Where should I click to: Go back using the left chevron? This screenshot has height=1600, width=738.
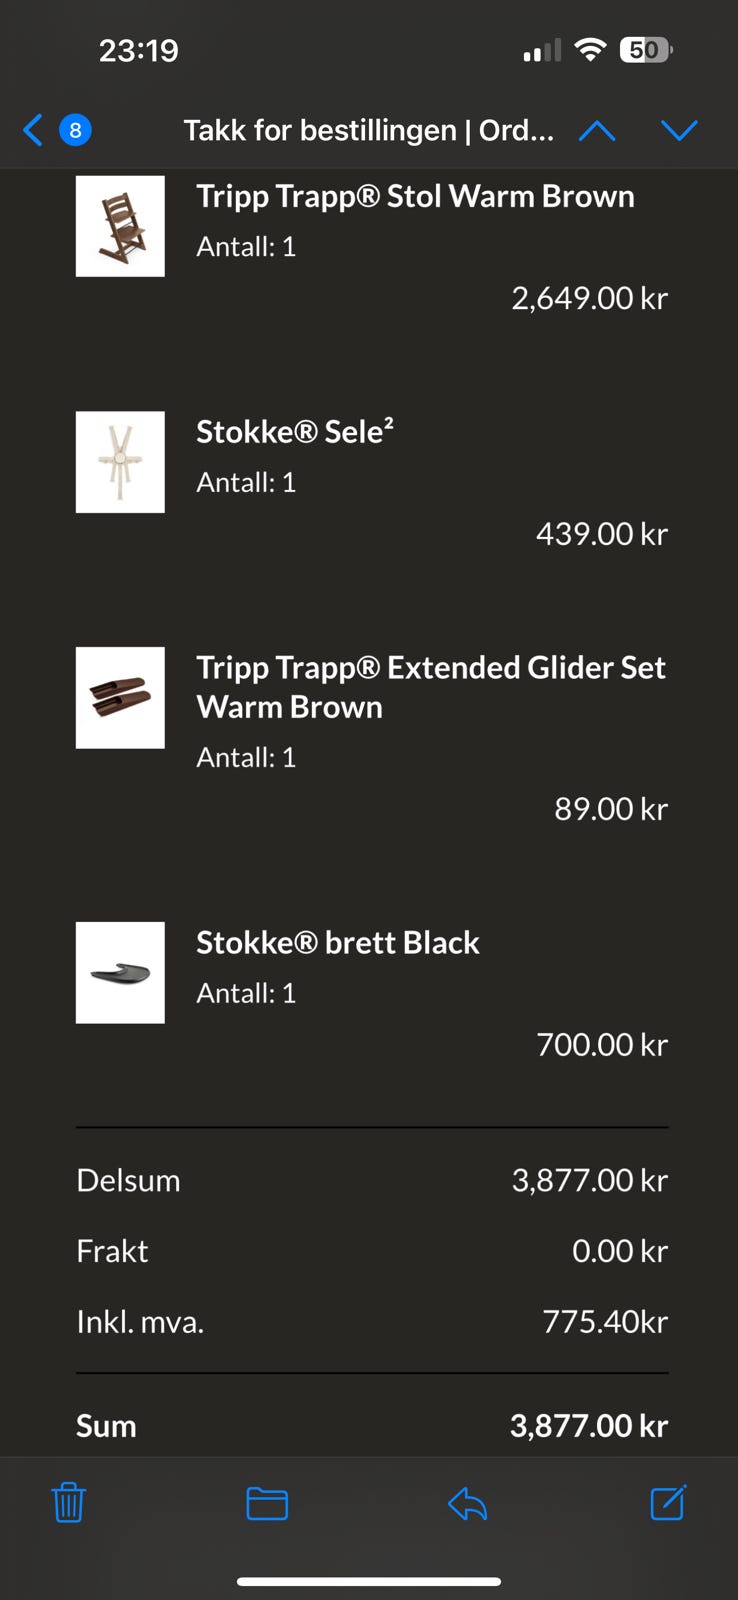click(x=33, y=130)
